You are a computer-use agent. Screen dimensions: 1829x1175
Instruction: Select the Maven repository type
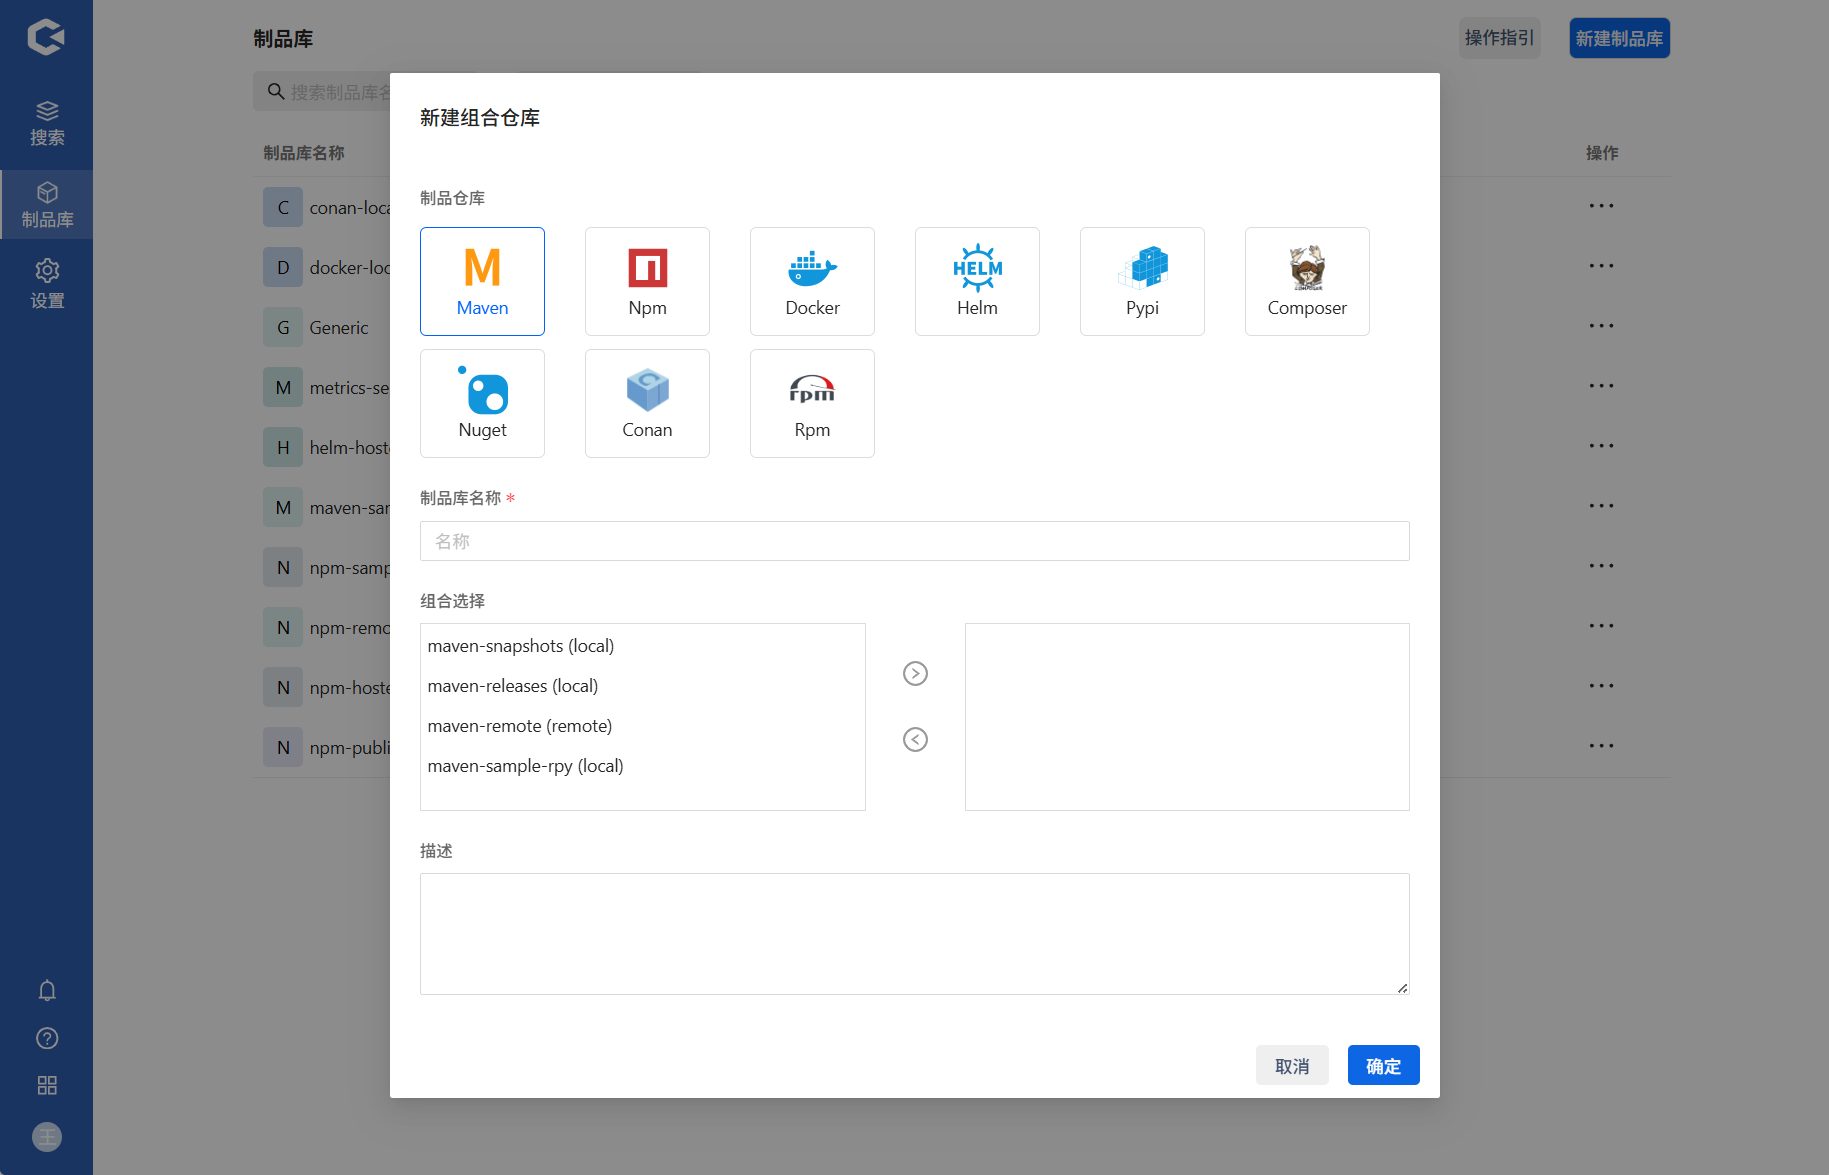click(x=482, y=281)
